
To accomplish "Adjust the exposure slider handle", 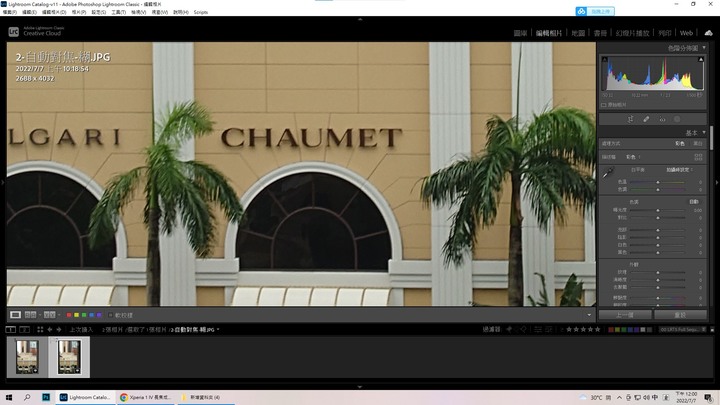I will pyautogui.click(x=658, y=210).
